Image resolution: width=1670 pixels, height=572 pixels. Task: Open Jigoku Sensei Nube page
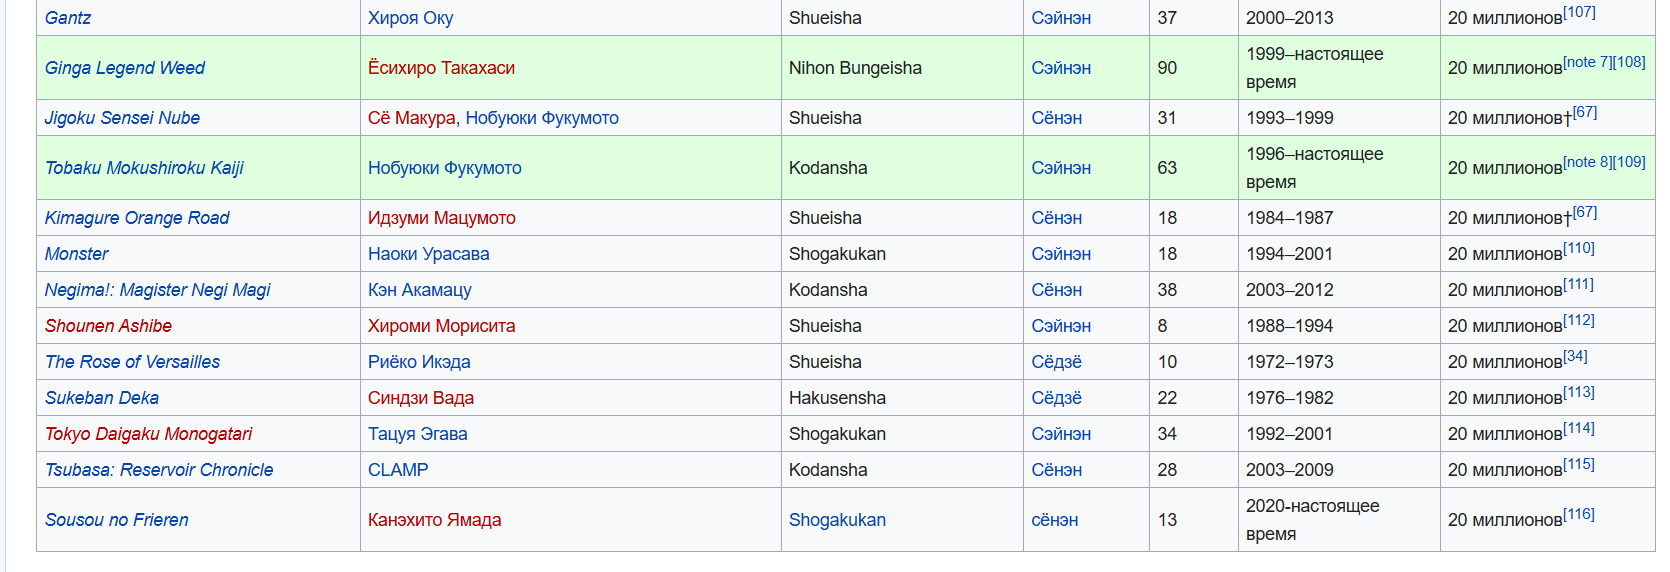[x=122, y=118]
